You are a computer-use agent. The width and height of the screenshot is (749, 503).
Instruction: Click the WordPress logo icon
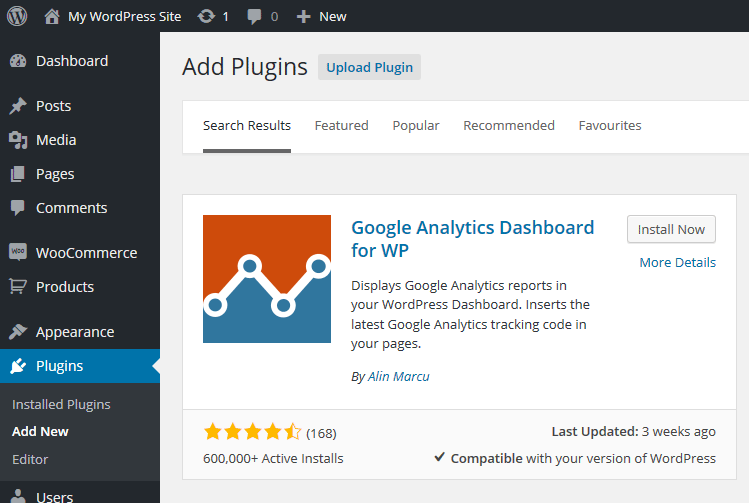[x=17, y=16]
